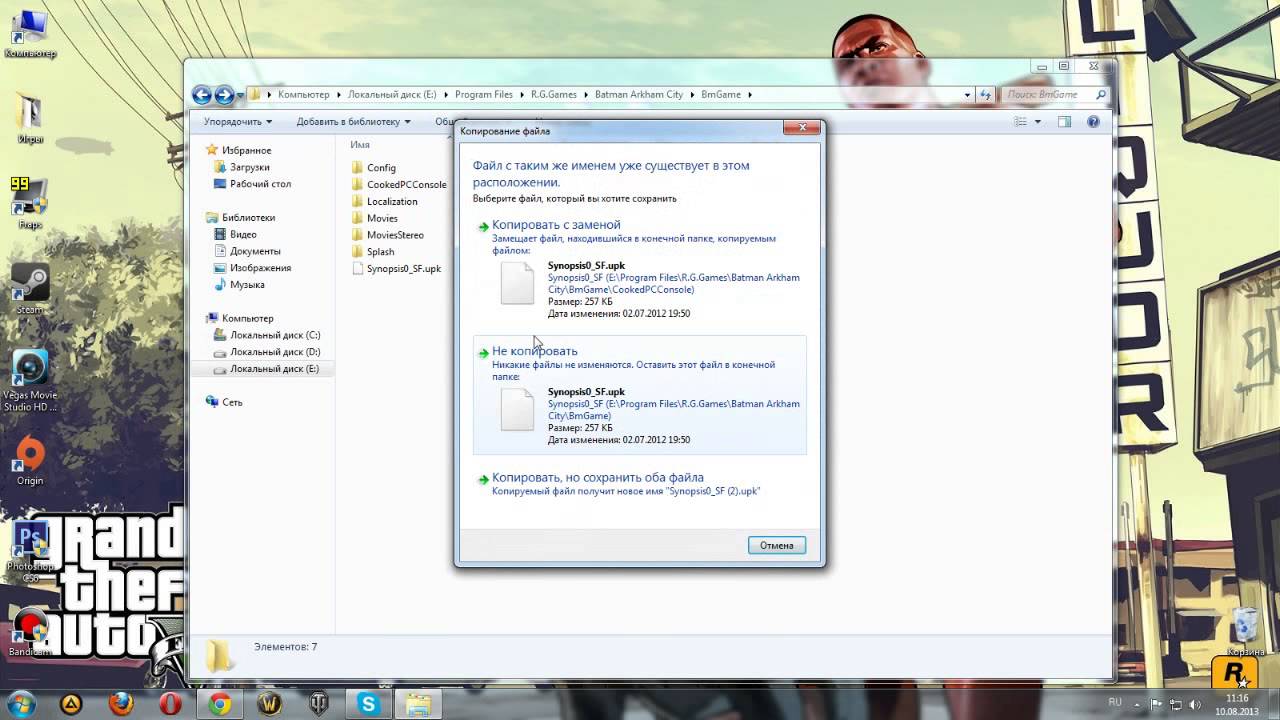The height and width of the screenshot is (720, 1280).
Task: Select Program Files breadcrumb
Action: click(x=483, y=95)
